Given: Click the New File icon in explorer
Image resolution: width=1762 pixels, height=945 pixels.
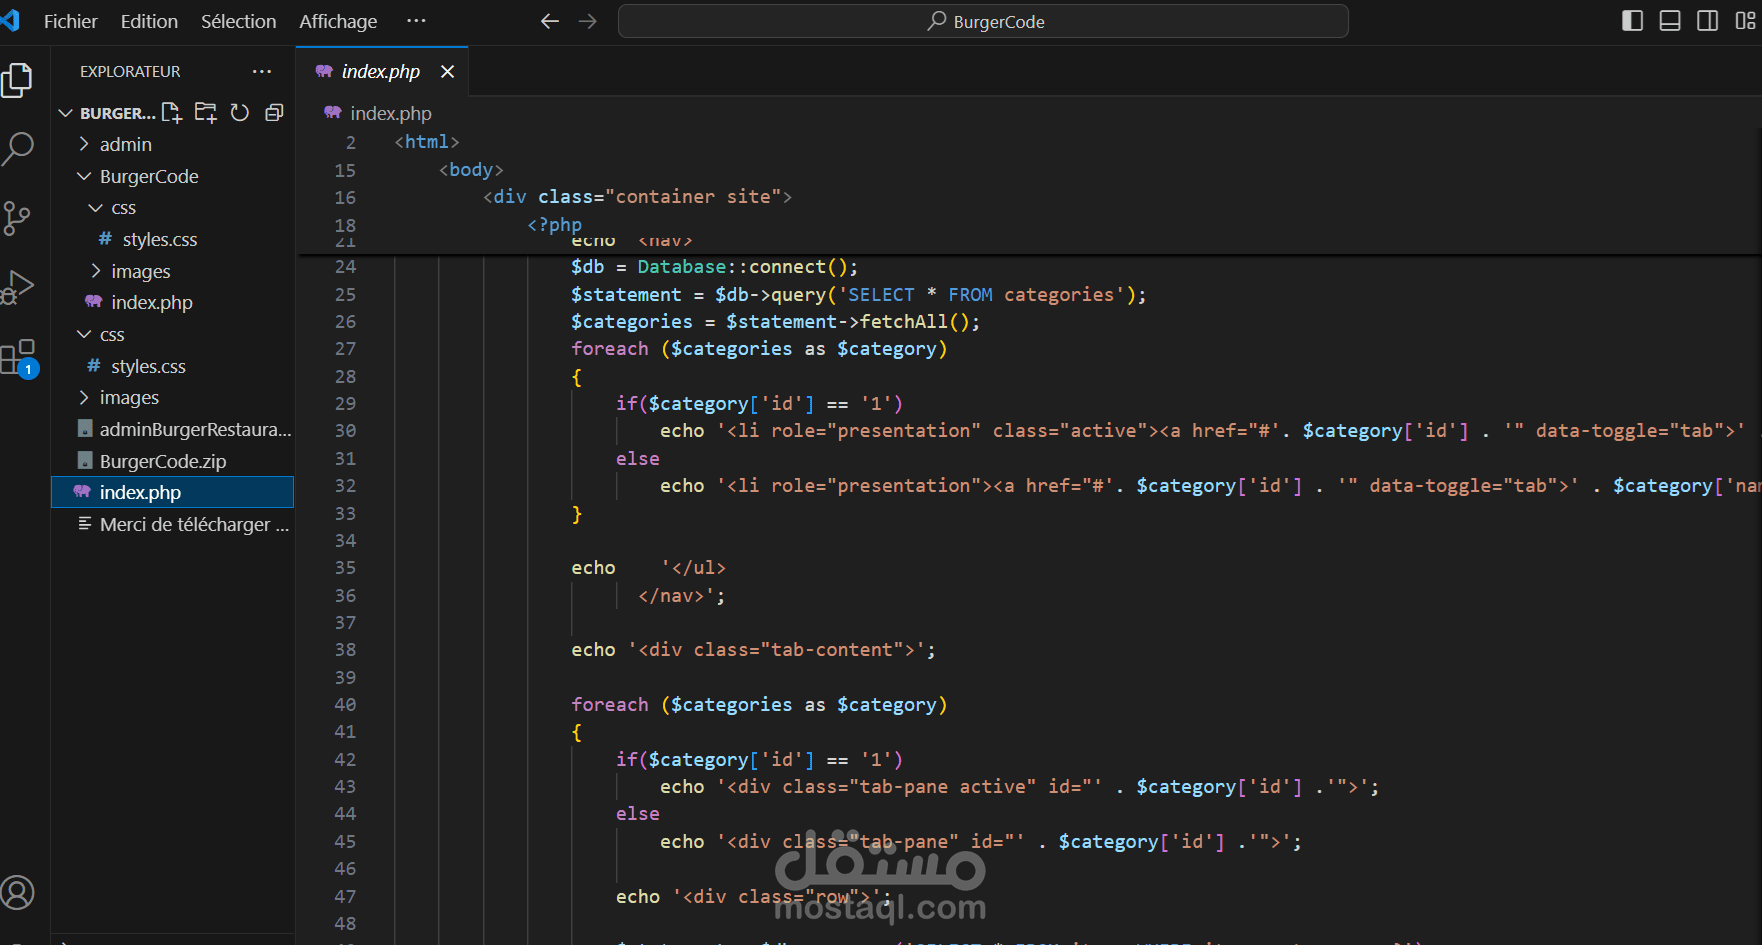Looking at the screenshot, I should pos(172,113).
